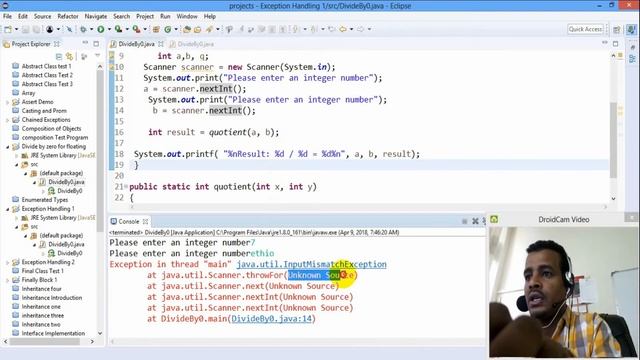The width and height of the screenshot is (640, 360).
Task: Minimize the Project Explorer panel
Action: tap(85, 43)
